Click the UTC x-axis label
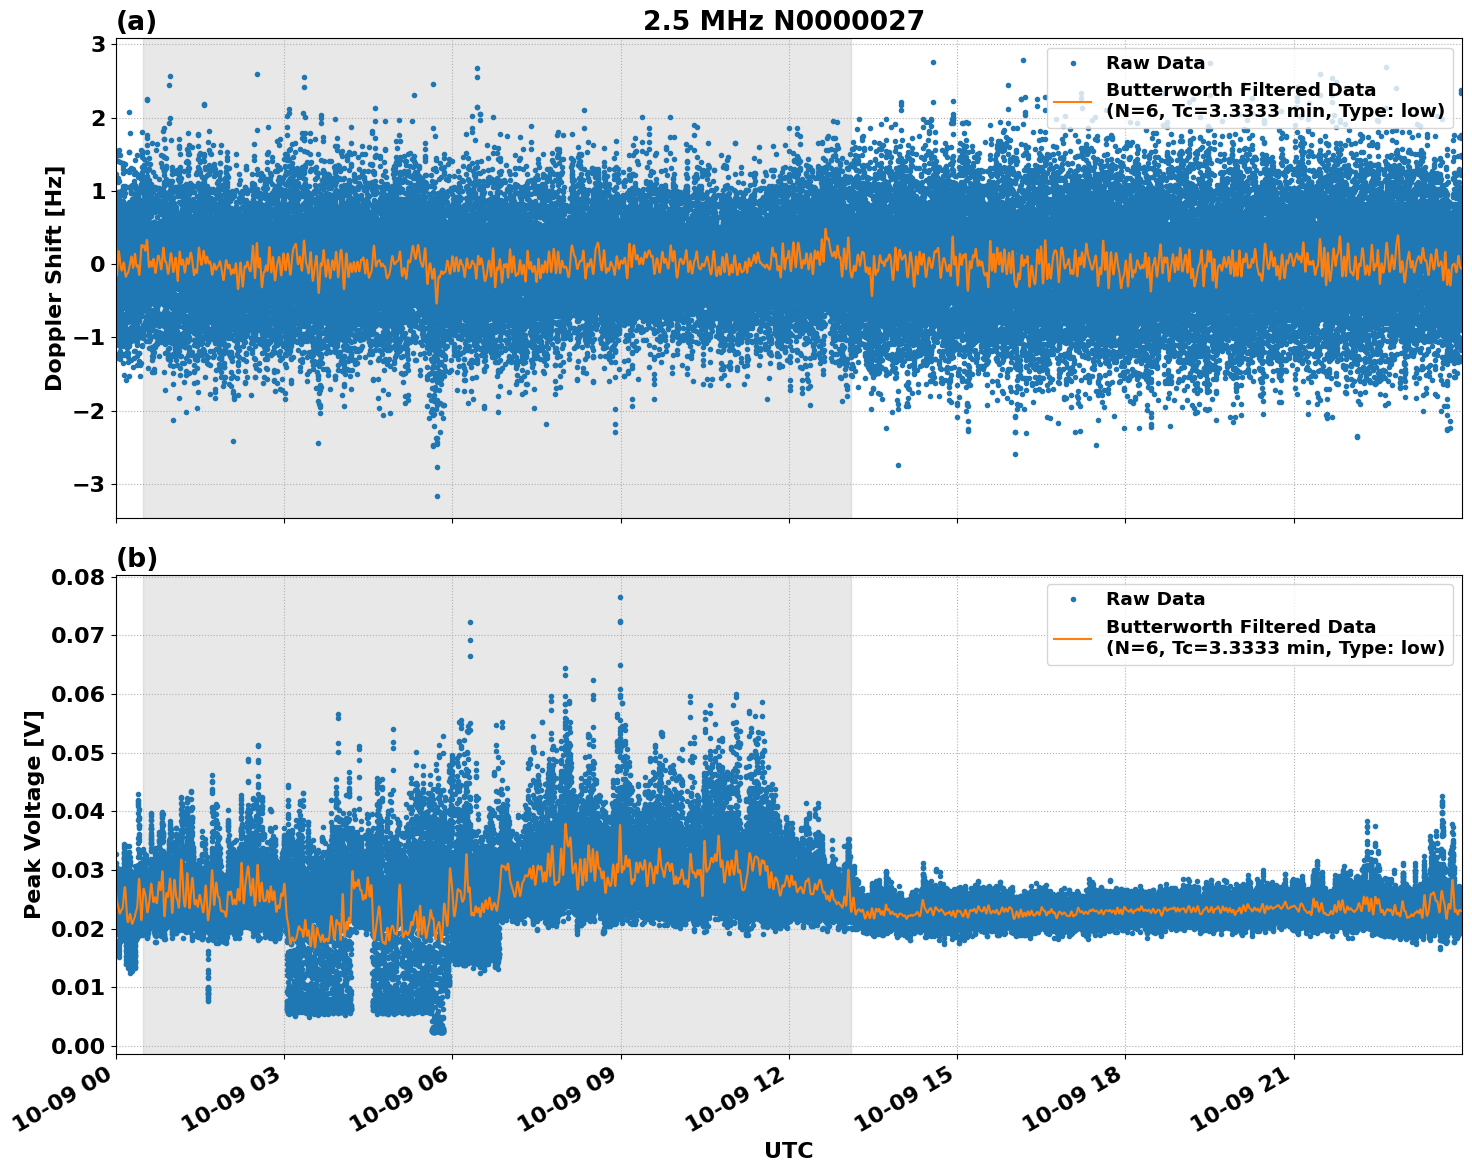 (x=788, y=1150)
